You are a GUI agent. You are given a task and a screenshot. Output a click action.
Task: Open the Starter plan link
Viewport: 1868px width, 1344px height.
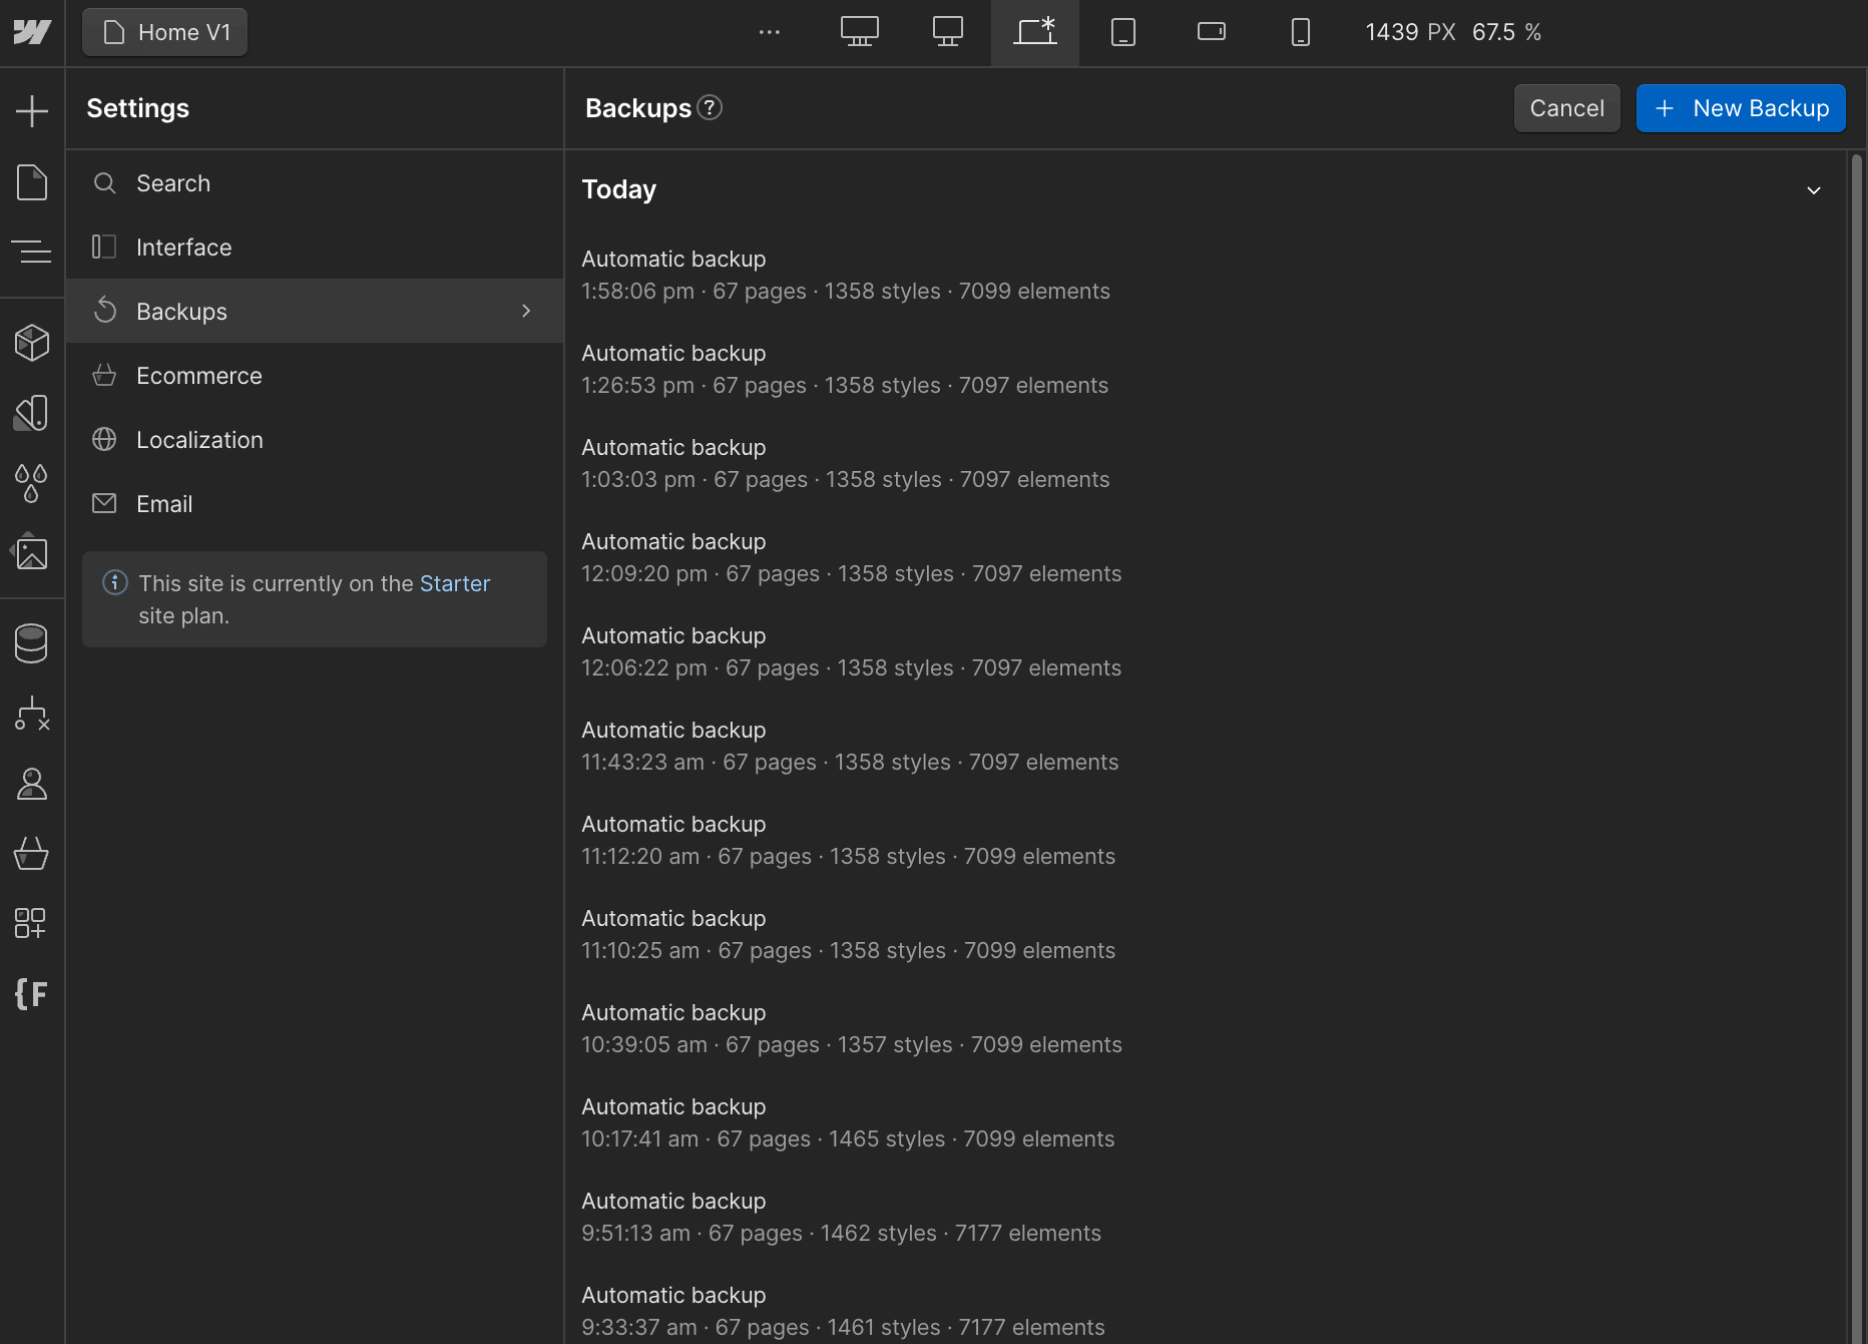[x=455, y=583]
